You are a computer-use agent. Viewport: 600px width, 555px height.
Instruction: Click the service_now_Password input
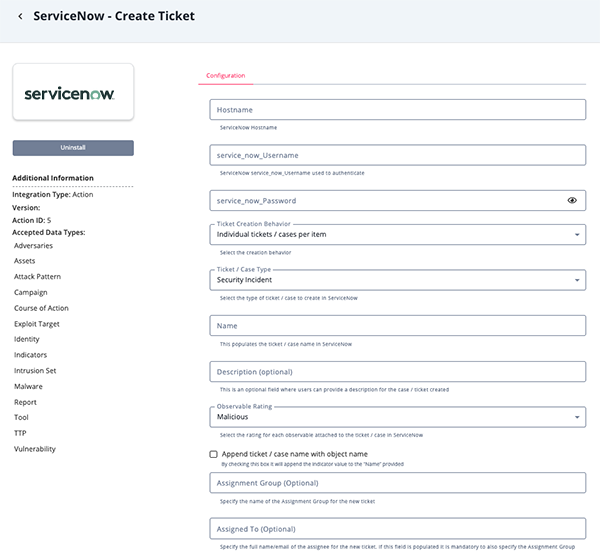click(x=385, y=200)
